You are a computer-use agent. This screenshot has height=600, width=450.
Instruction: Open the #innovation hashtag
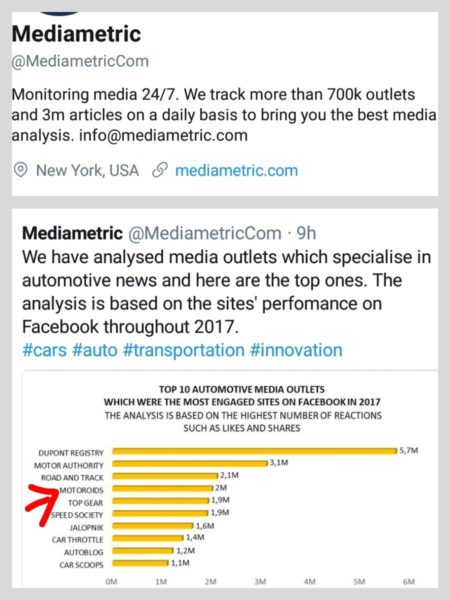[x=296, y=350]
